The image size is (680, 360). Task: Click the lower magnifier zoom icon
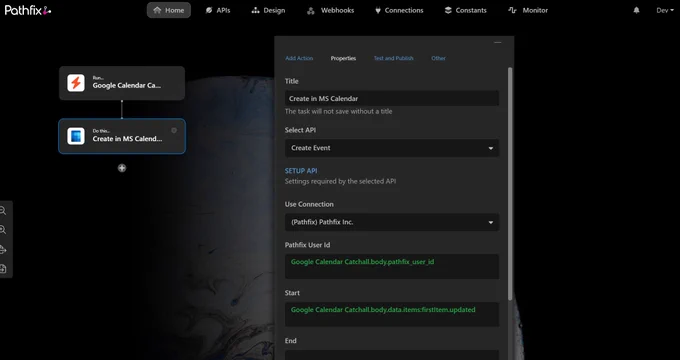coord(3,230)
